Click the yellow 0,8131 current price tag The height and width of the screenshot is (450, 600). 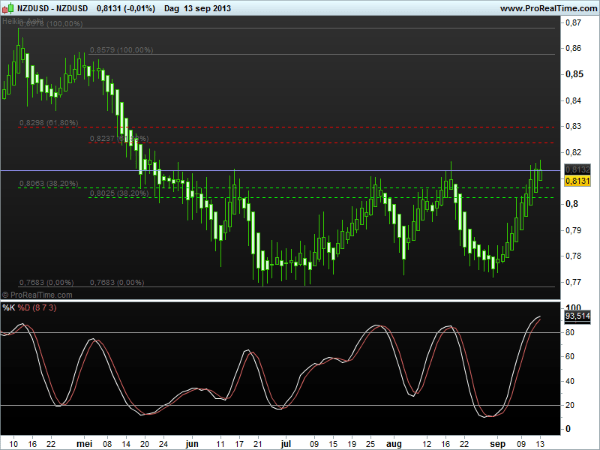(577, 181)
